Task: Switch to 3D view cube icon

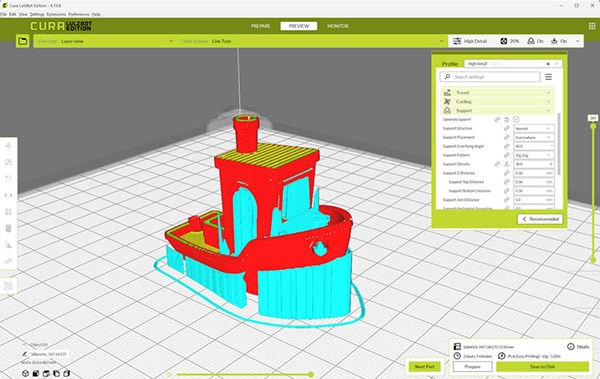Action: point(25,373)
